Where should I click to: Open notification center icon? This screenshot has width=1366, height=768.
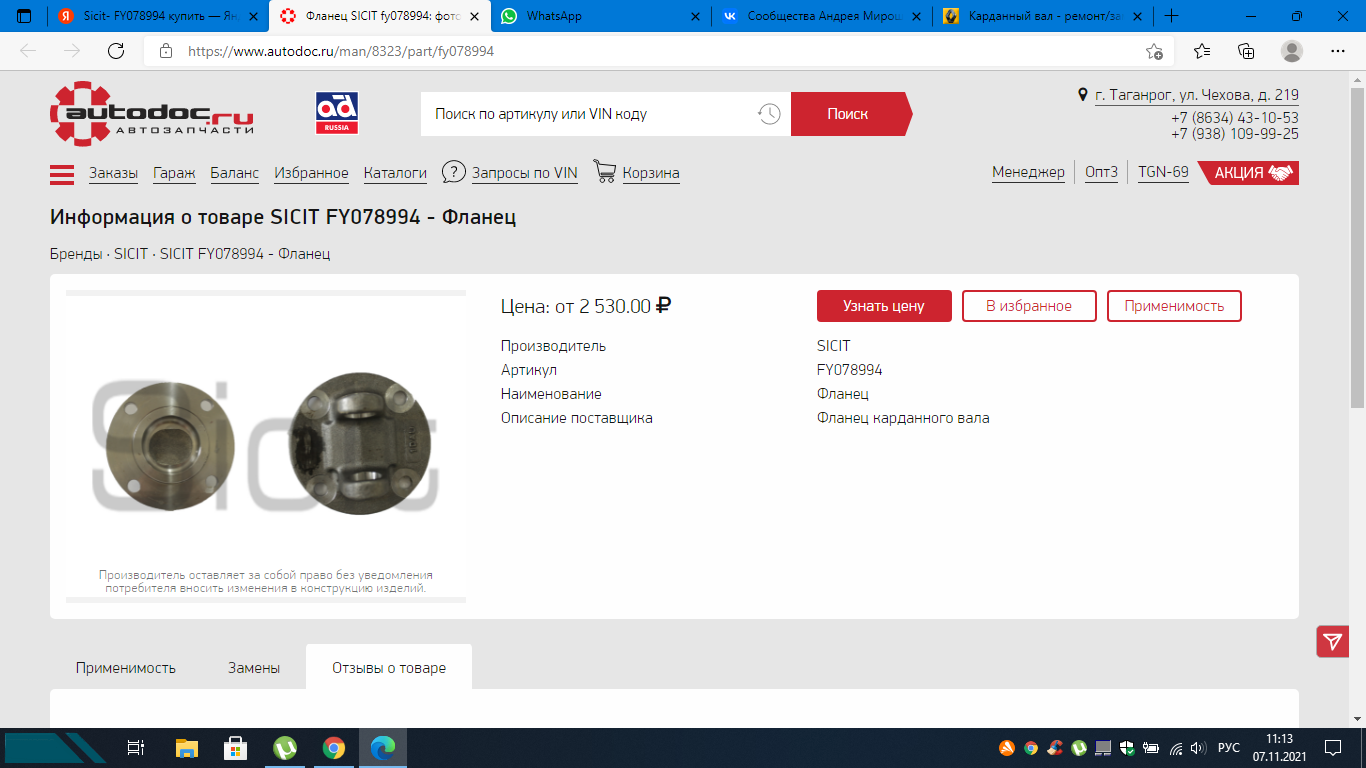pyautogui.click(x=1333, y=748)
